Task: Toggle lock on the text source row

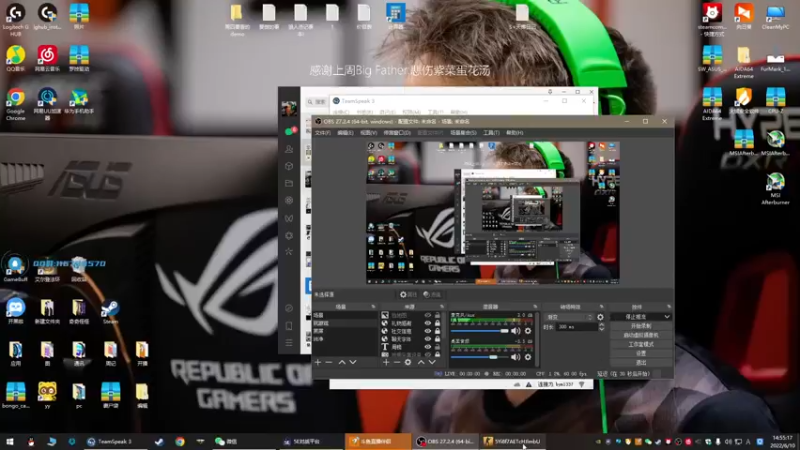Action: pyautogui.click(x=437, y=347)
